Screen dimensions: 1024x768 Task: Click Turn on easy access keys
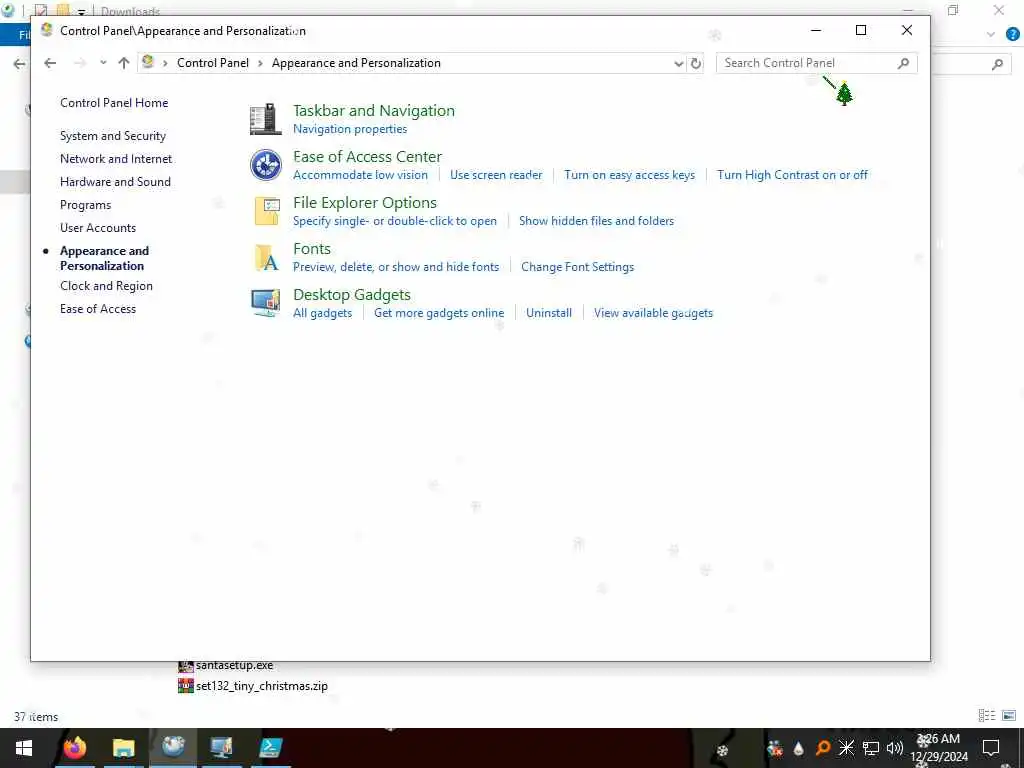point(630,175)
